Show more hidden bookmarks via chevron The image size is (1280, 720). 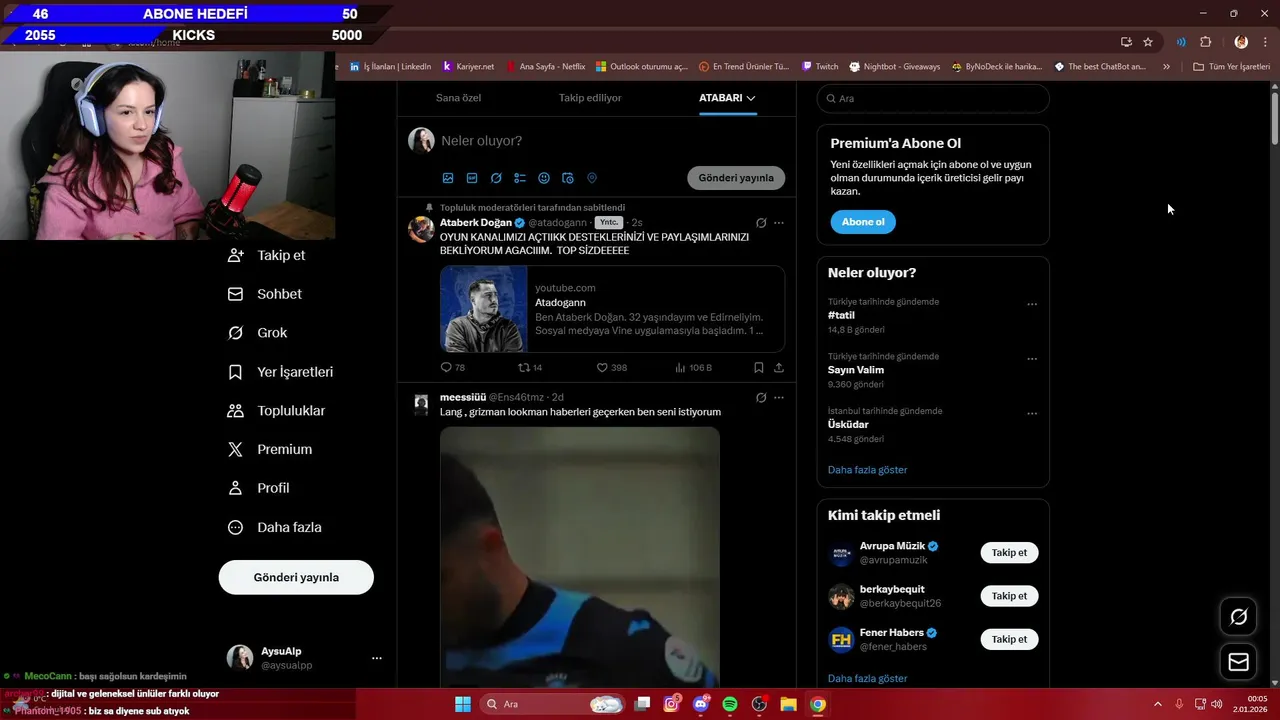1166,67
